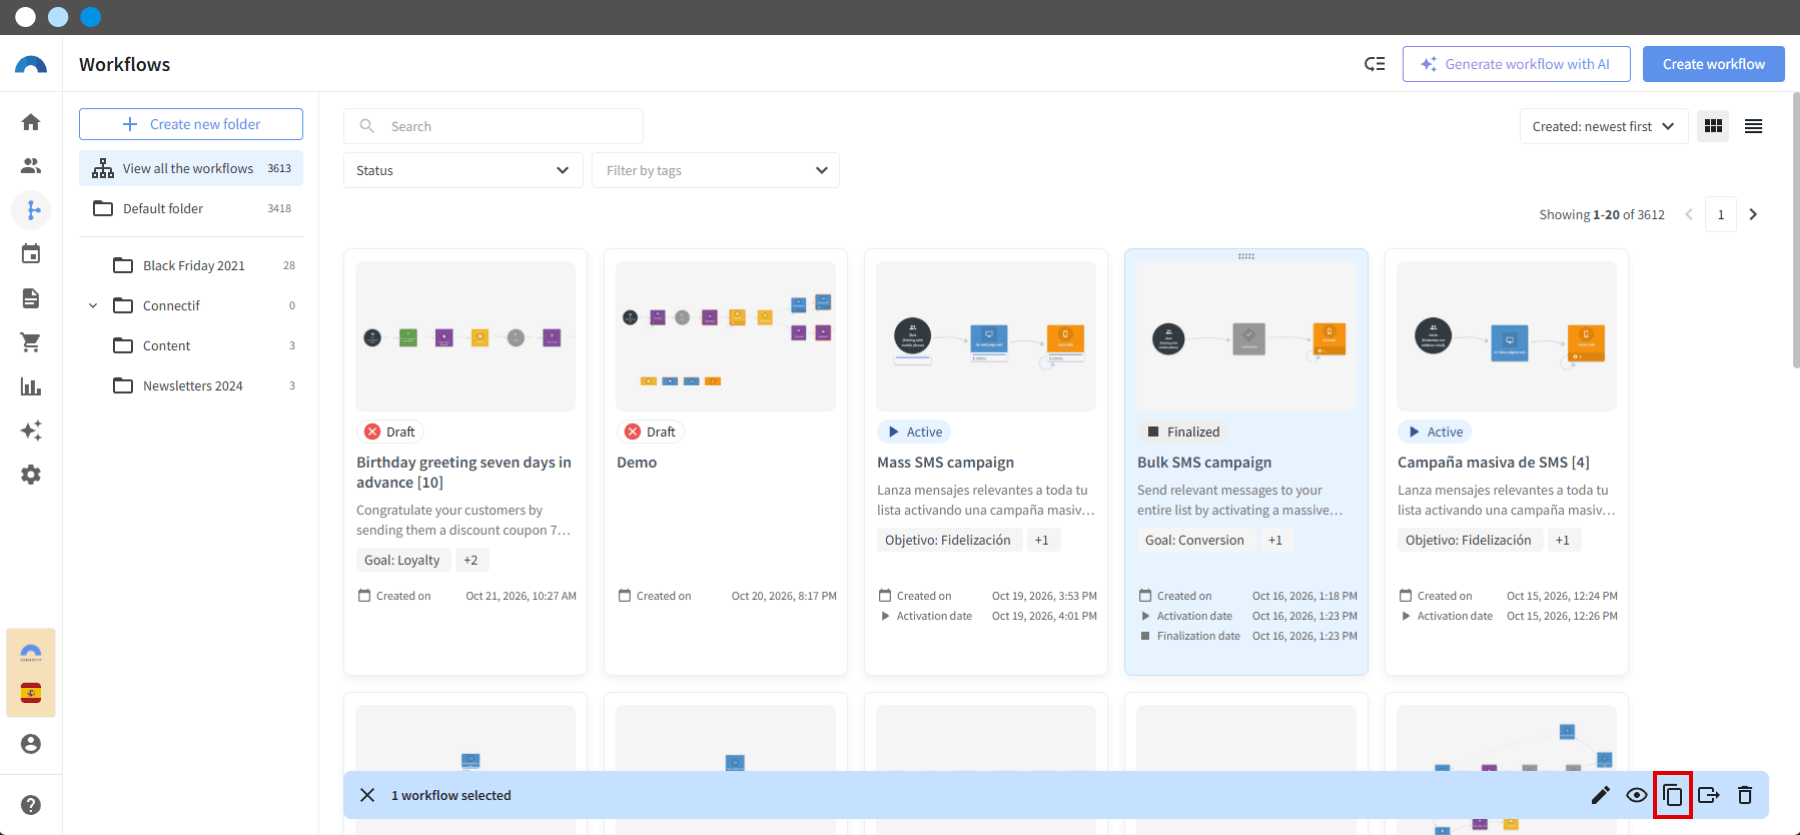Click the duplicate copy icon in selection bar
Screen dimensions: 1800x835
[x=1673, y=795]
